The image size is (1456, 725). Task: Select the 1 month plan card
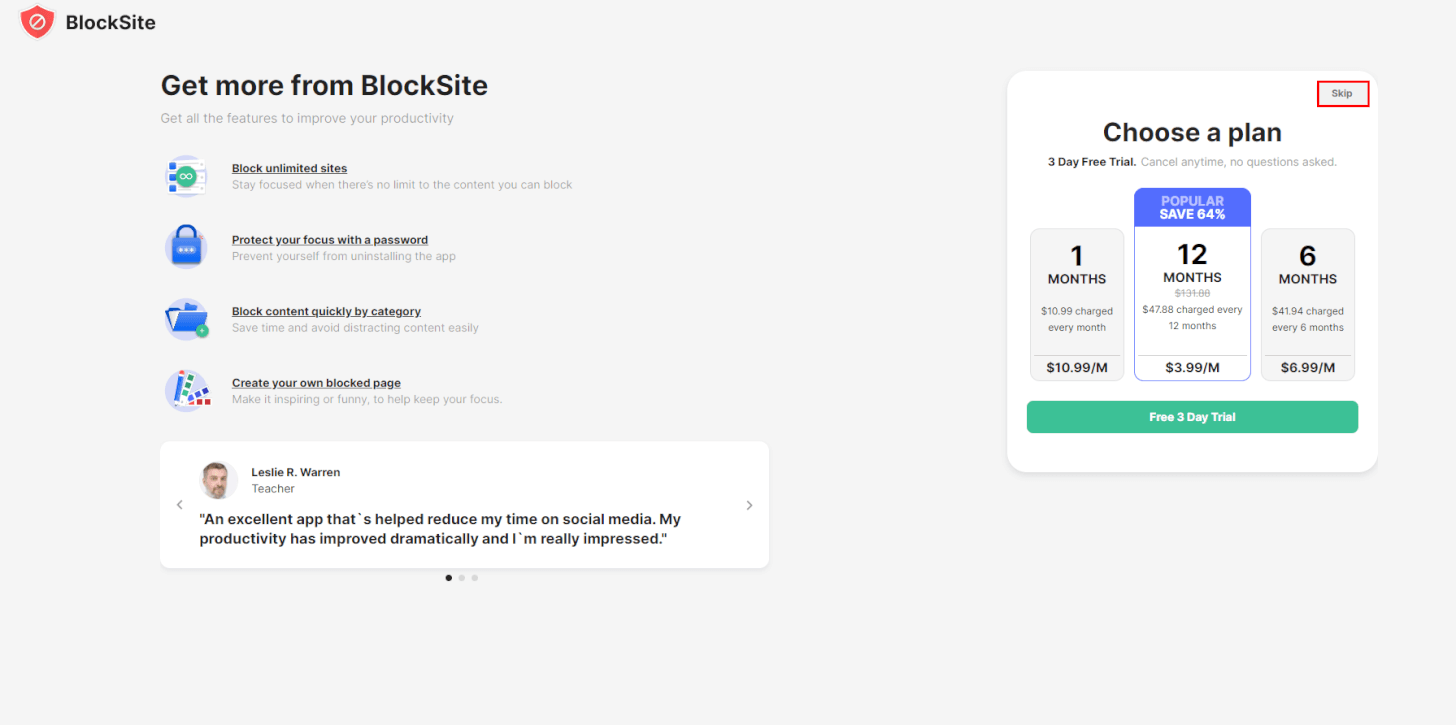pos(1077,305)
